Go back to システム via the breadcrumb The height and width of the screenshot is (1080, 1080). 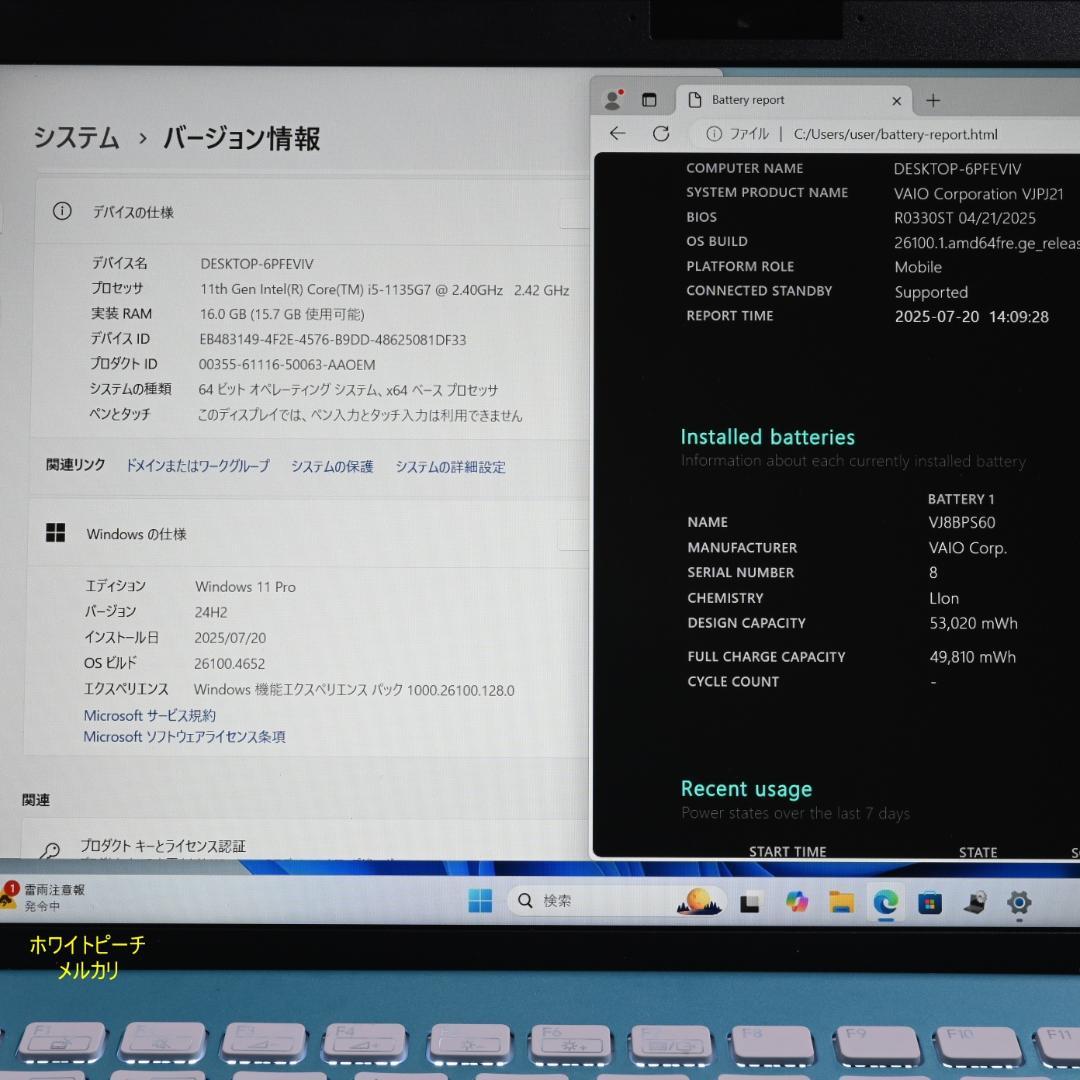[73, 139]
